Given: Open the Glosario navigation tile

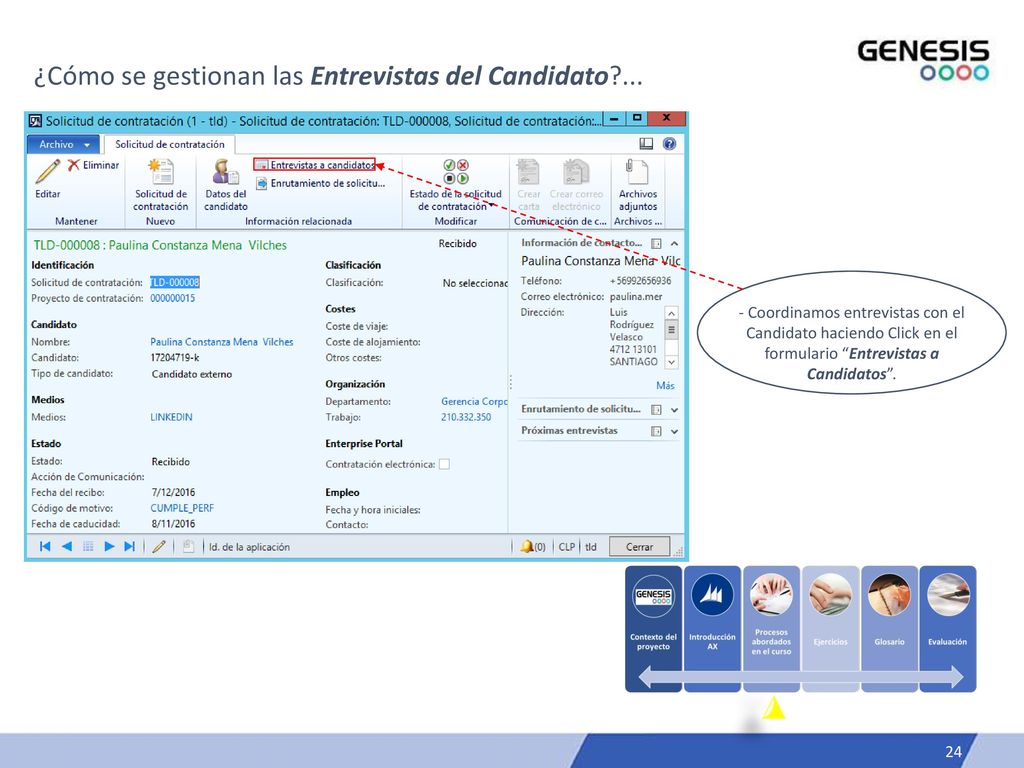Looking at the screenshot, I should pyautogui.click(x=889, y=628).
